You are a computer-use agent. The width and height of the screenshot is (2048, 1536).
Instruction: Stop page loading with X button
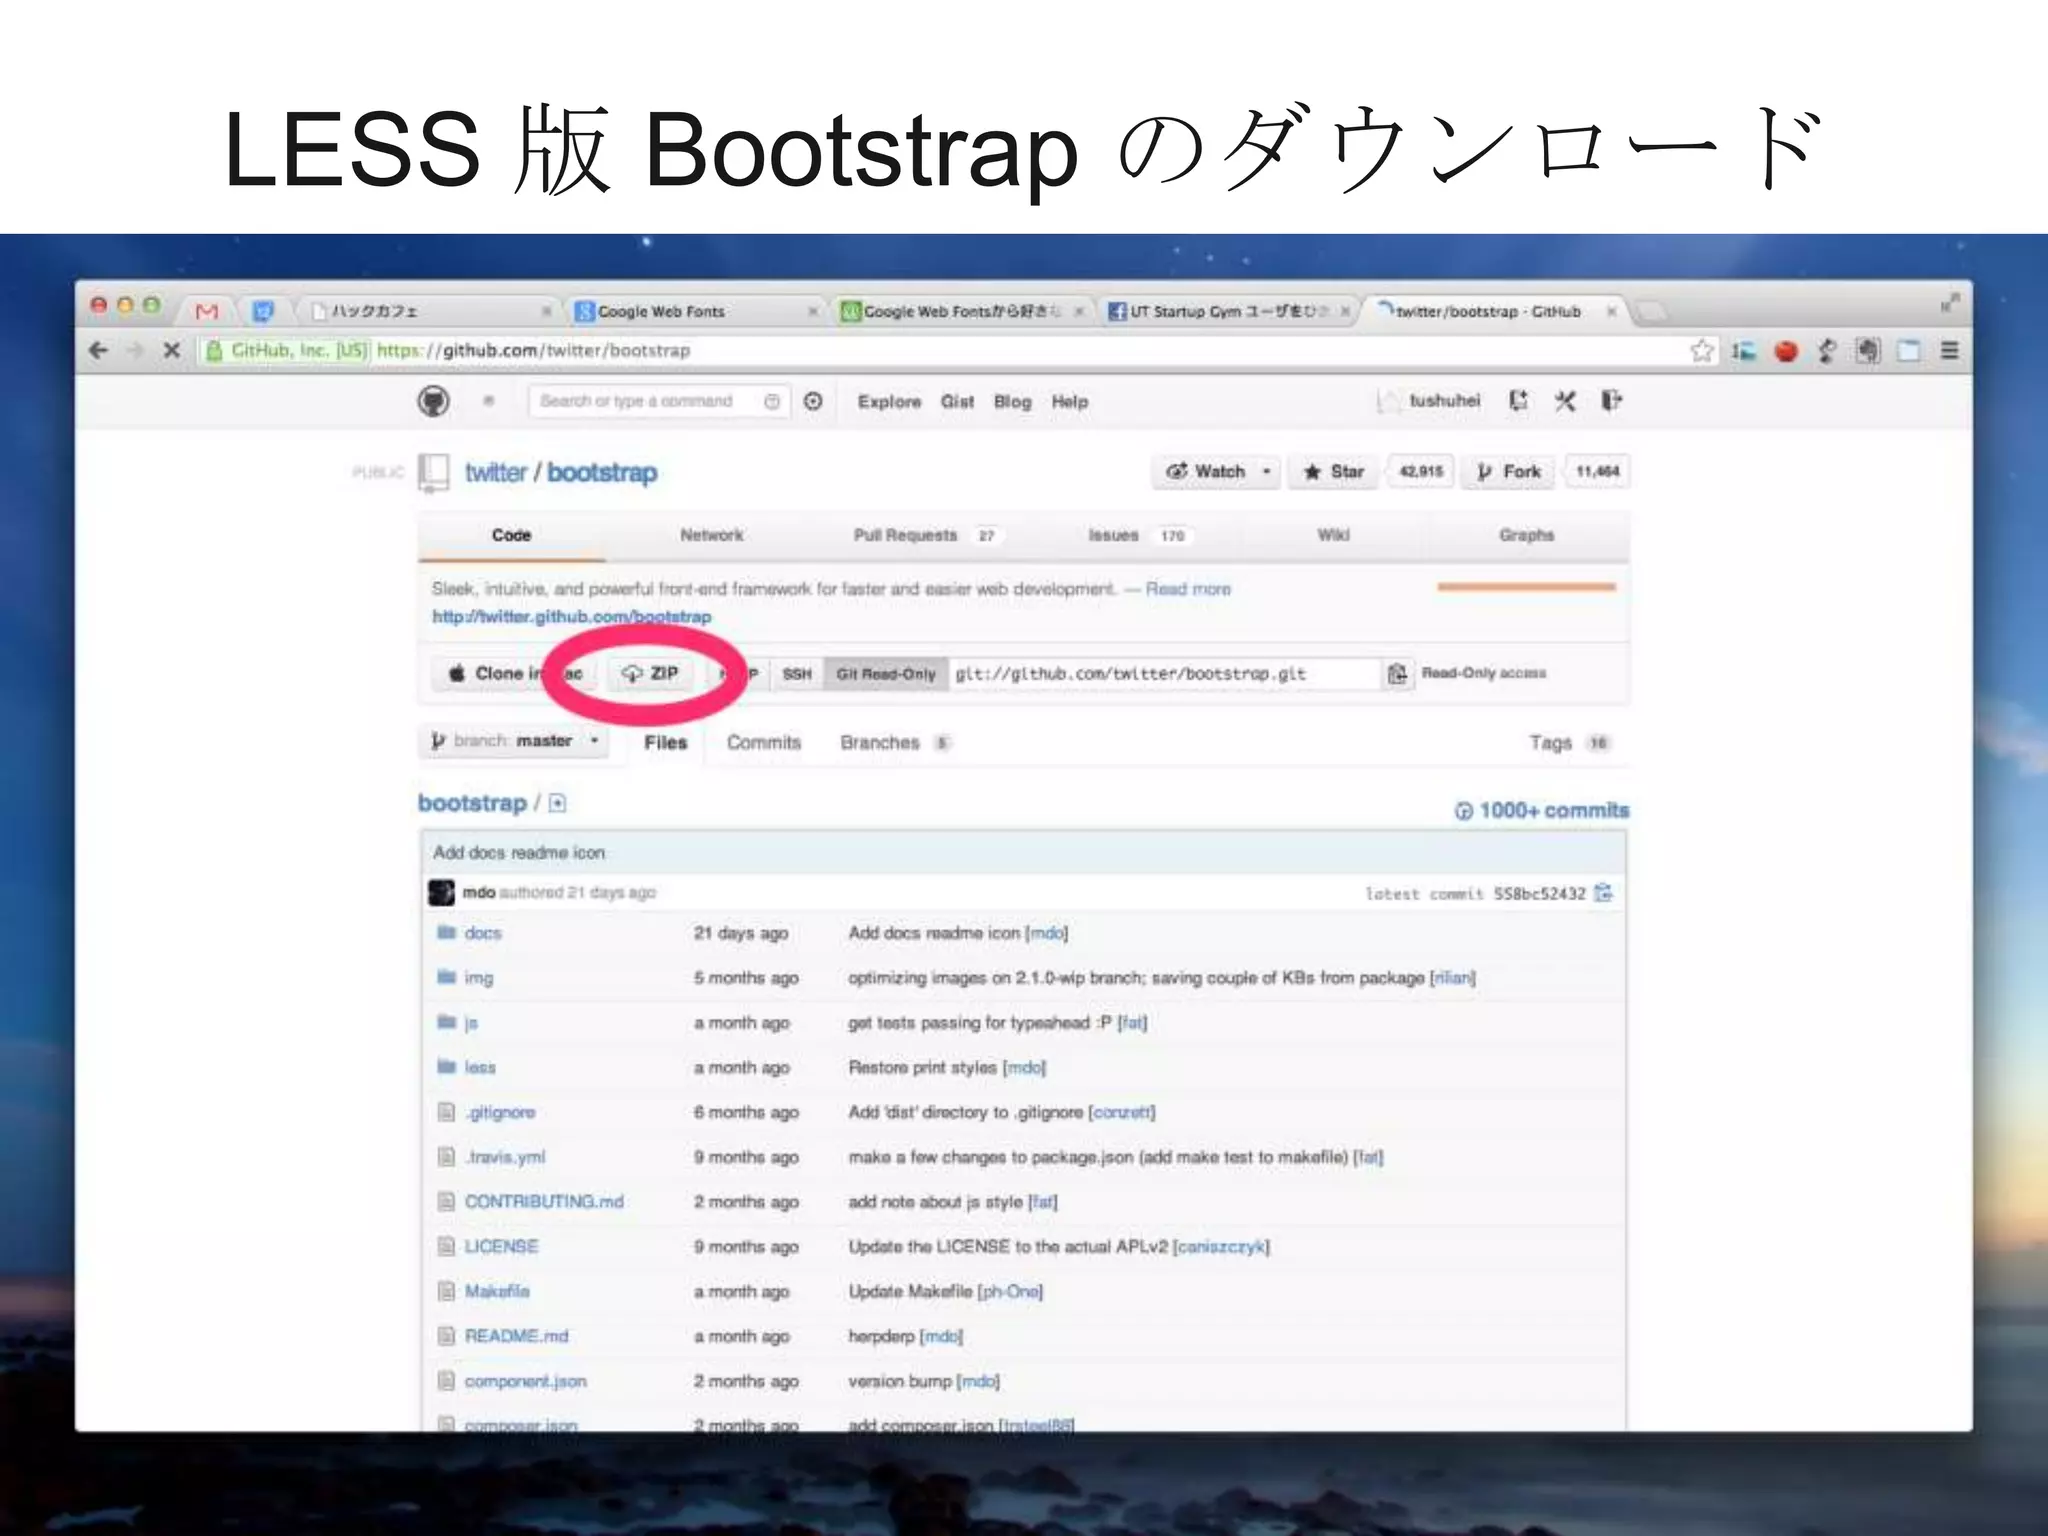[x=171, y=351]
